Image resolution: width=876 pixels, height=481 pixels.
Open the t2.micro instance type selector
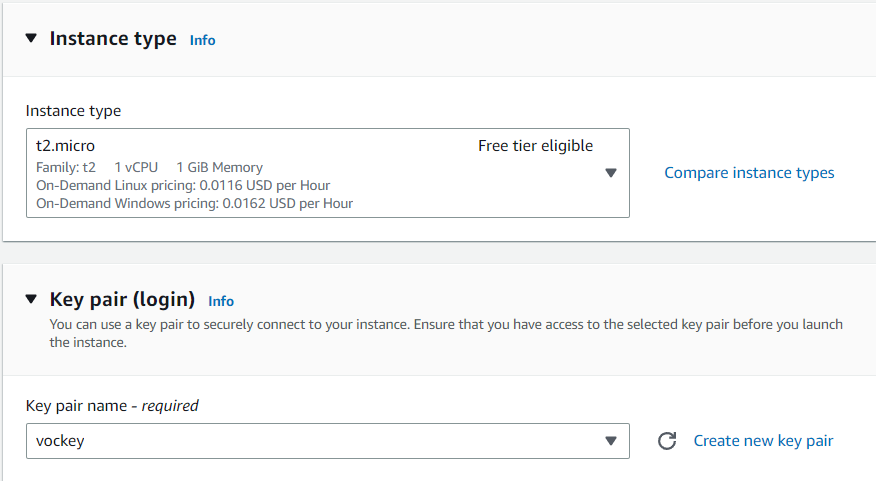[300, 172]
